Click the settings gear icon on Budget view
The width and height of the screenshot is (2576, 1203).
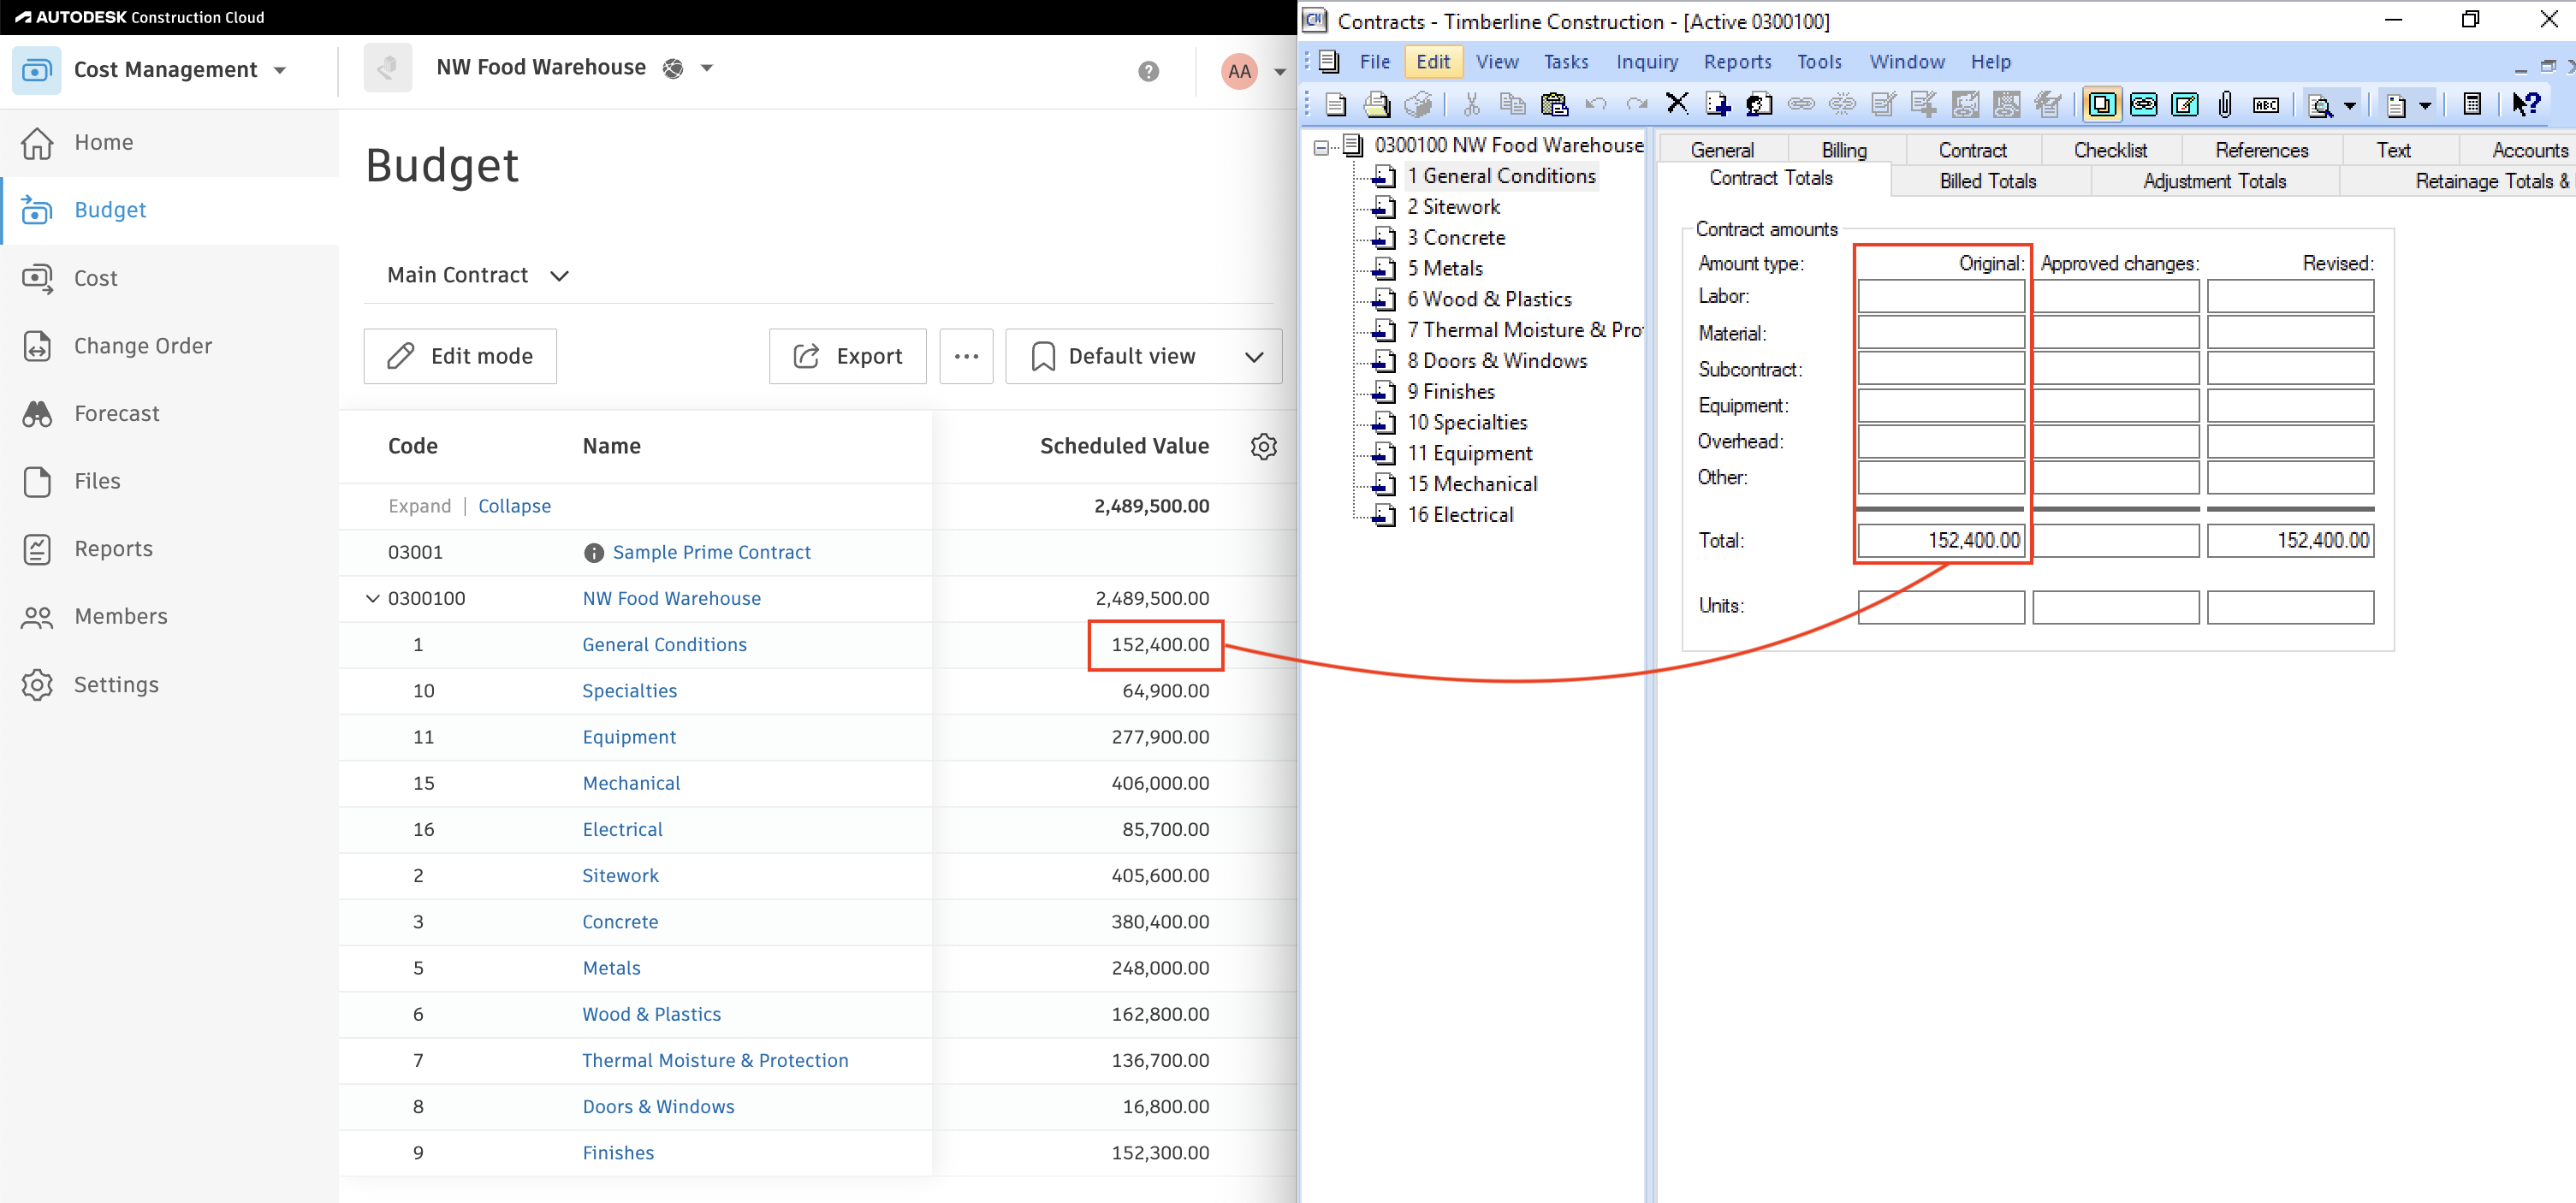1263,446
